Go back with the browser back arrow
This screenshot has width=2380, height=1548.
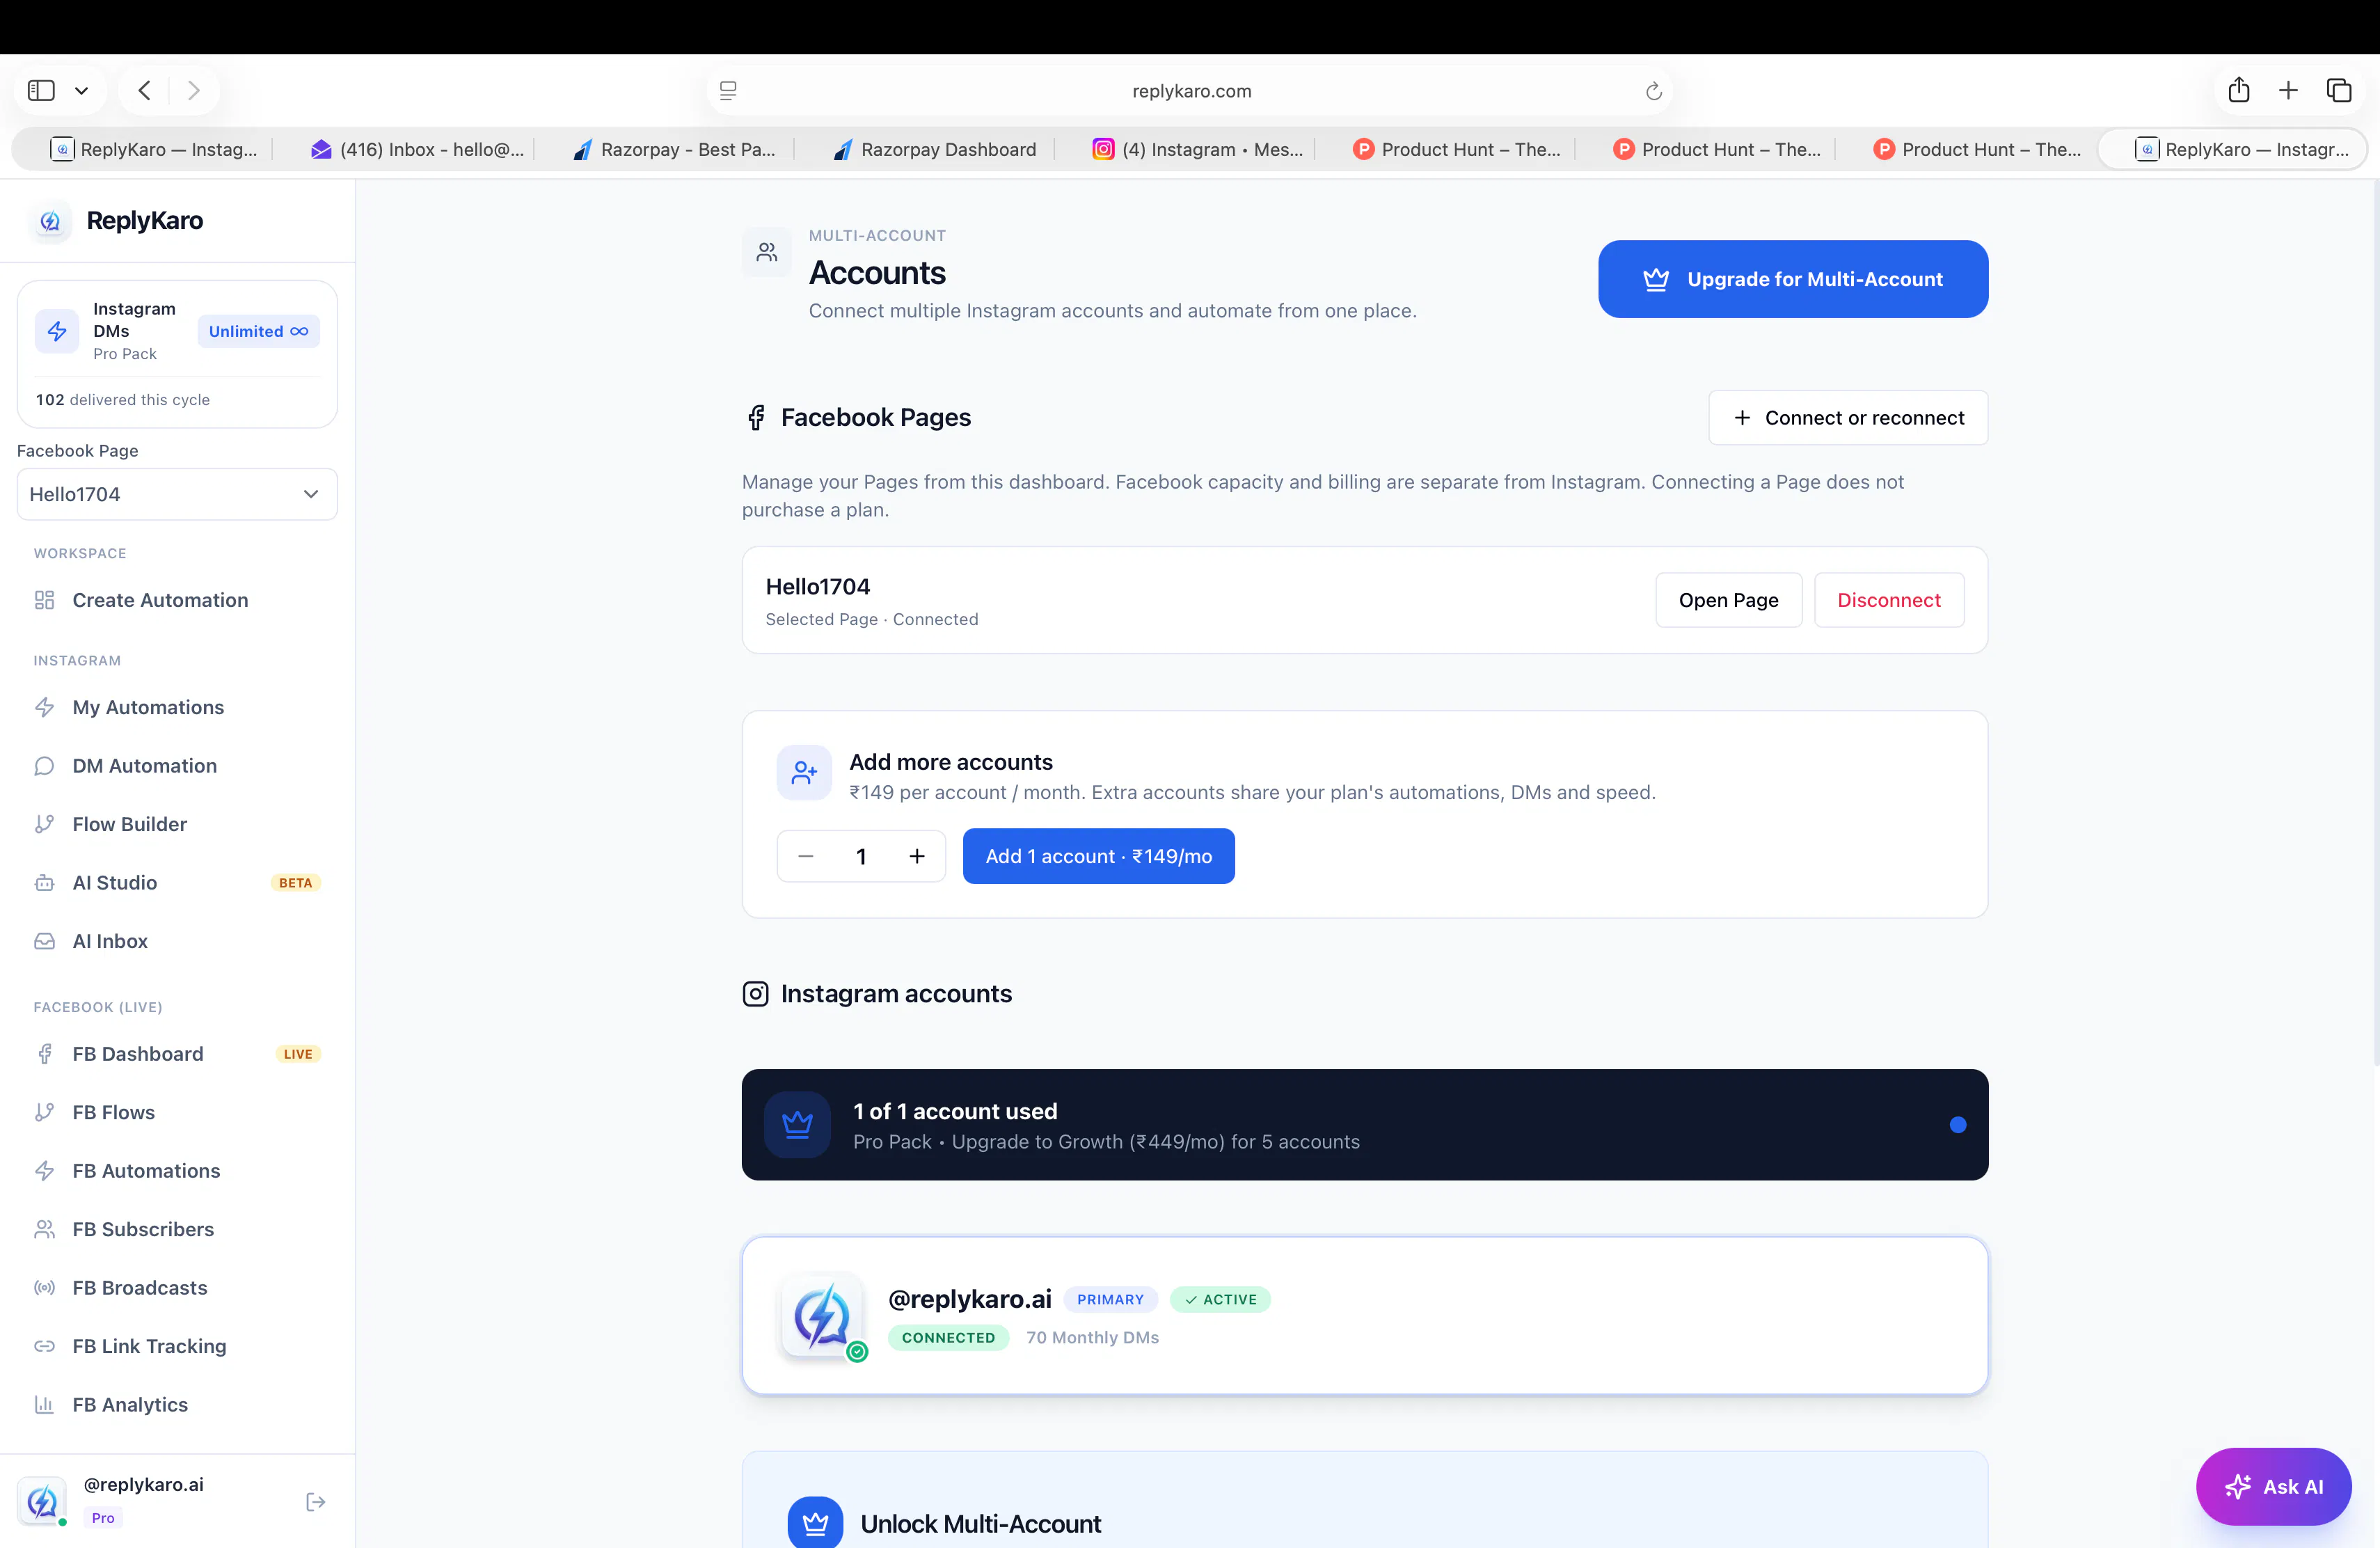click(145, 91)
